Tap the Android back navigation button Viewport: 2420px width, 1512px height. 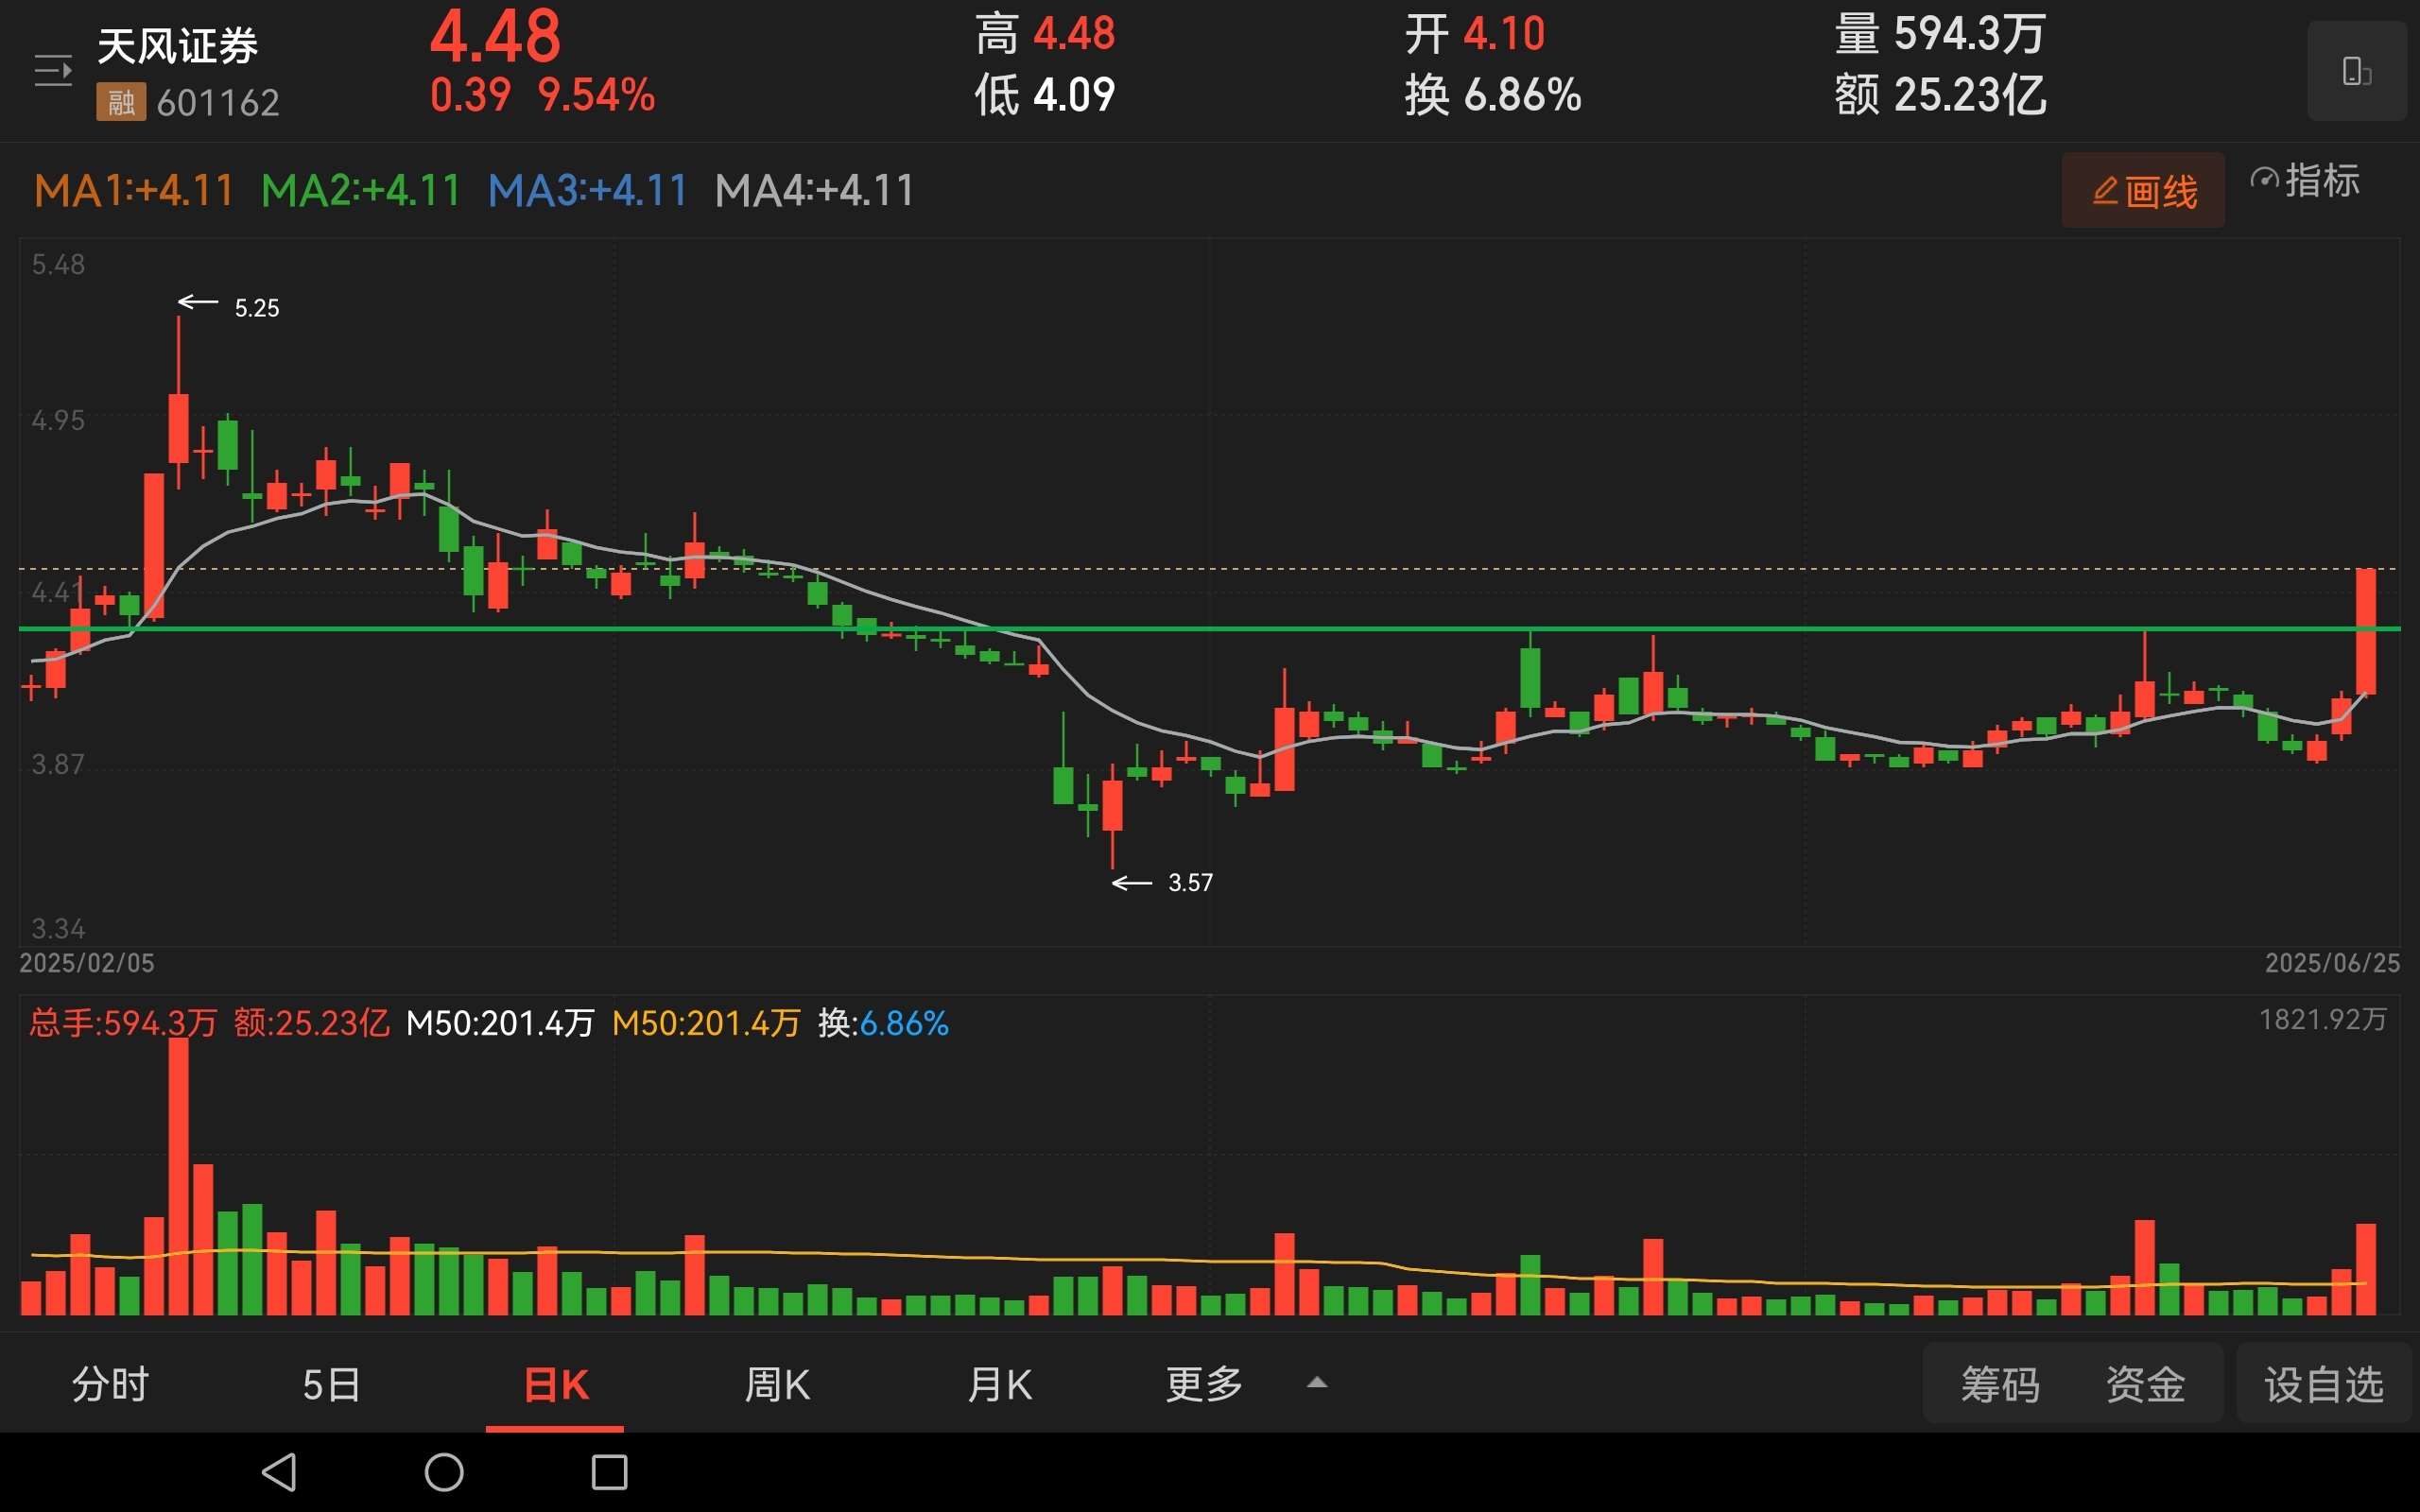pyautogui.click(x=279, y=1472)
